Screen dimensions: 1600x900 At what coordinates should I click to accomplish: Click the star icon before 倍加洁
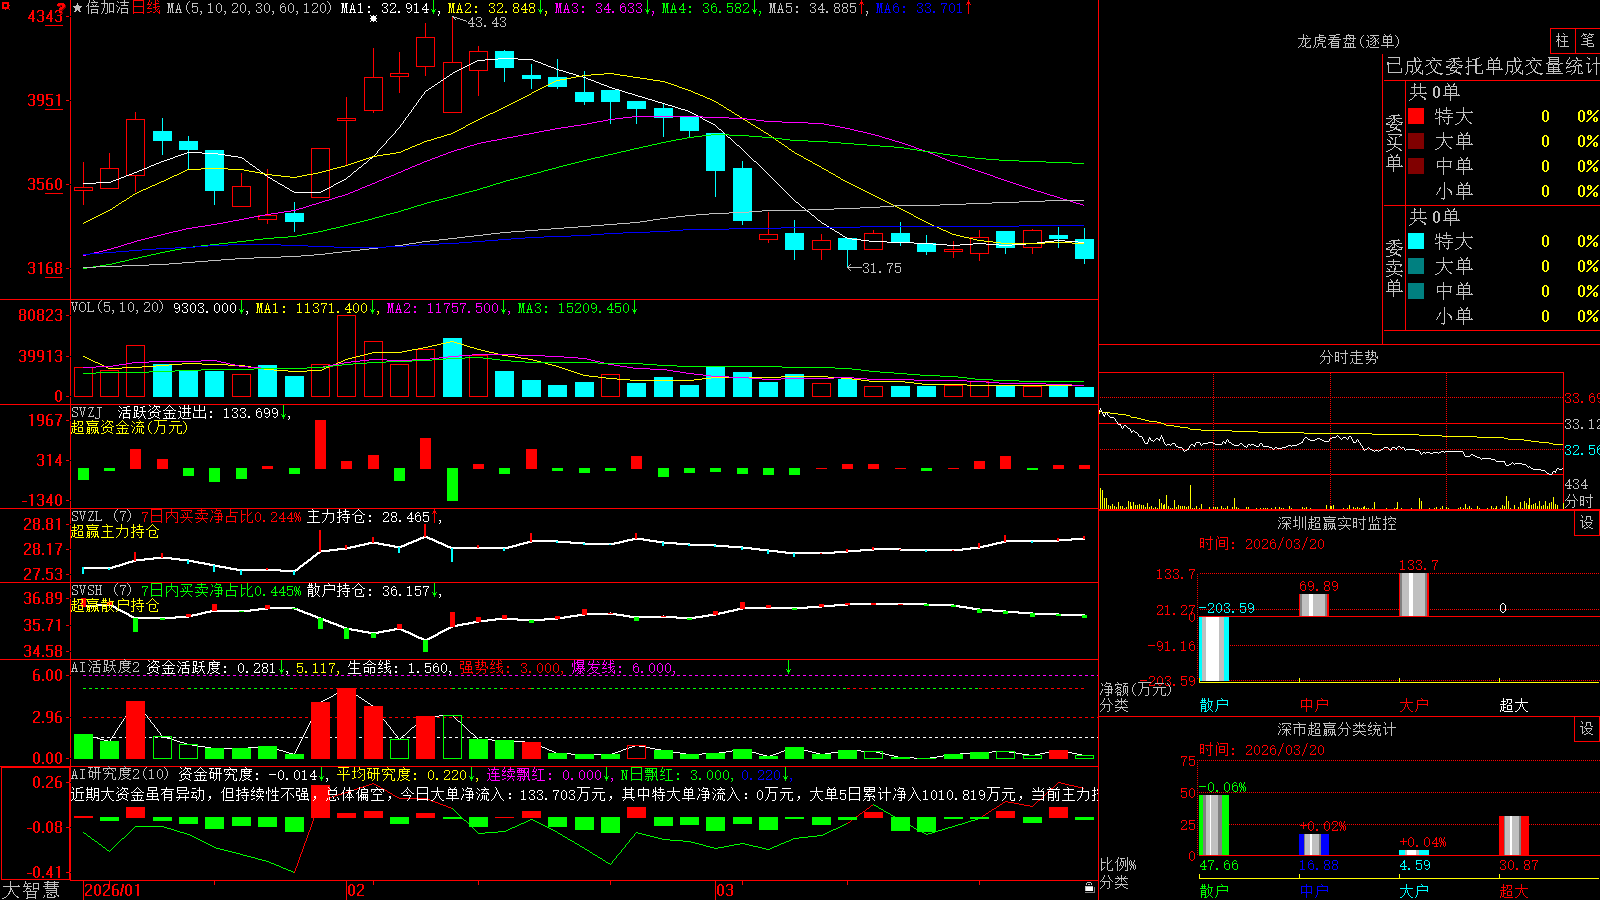click(x=78, y=8)
